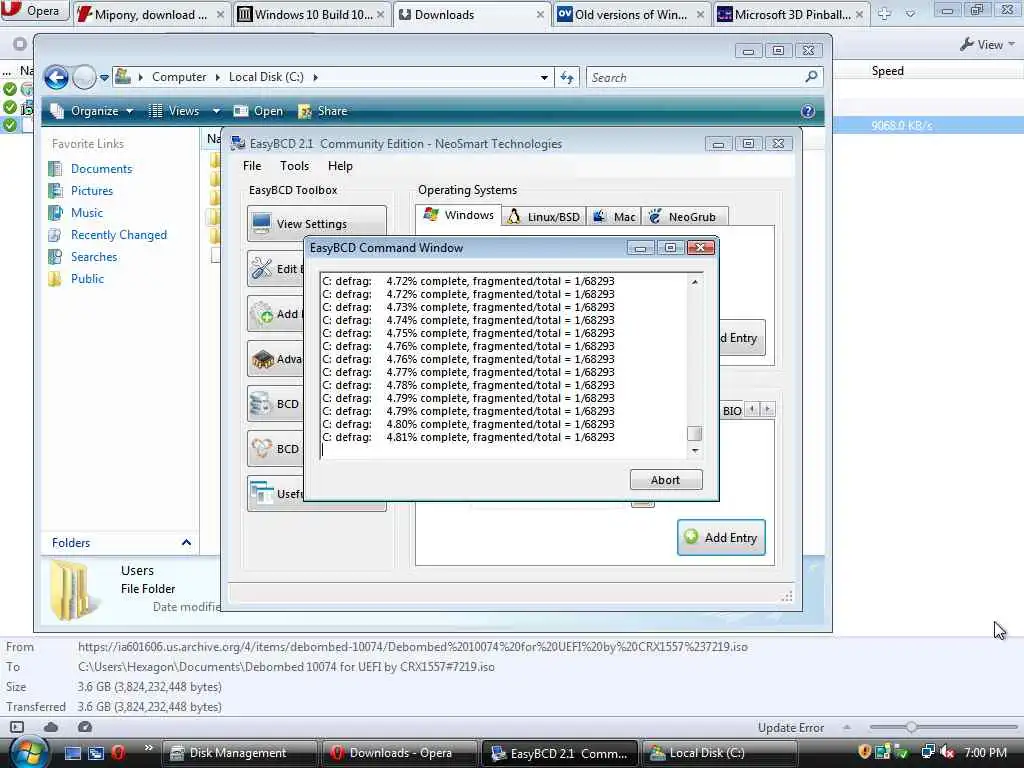Screen dimensions: 1024x768
Task: Click the Edit Boot Menu tools icon
Action: [x=262, y=268]
